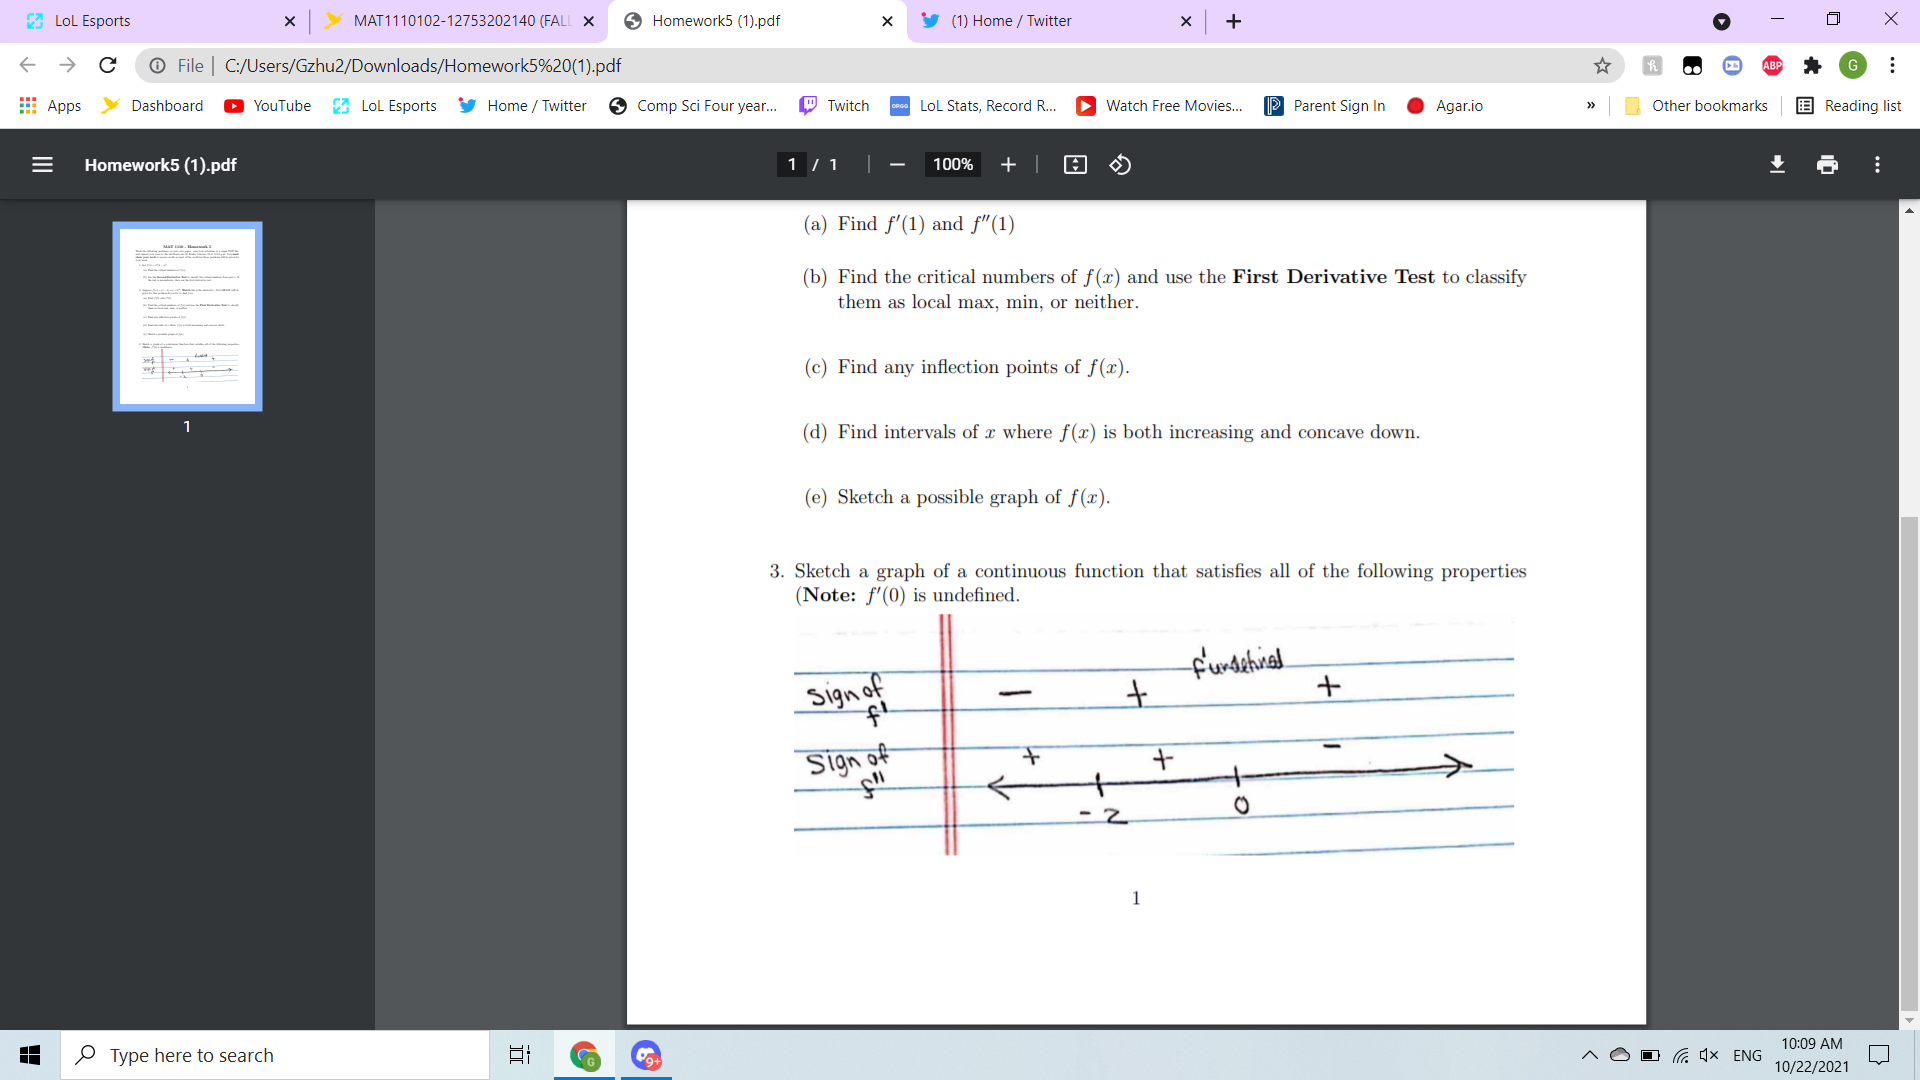Print the Homework5 document

[1827, 165]
